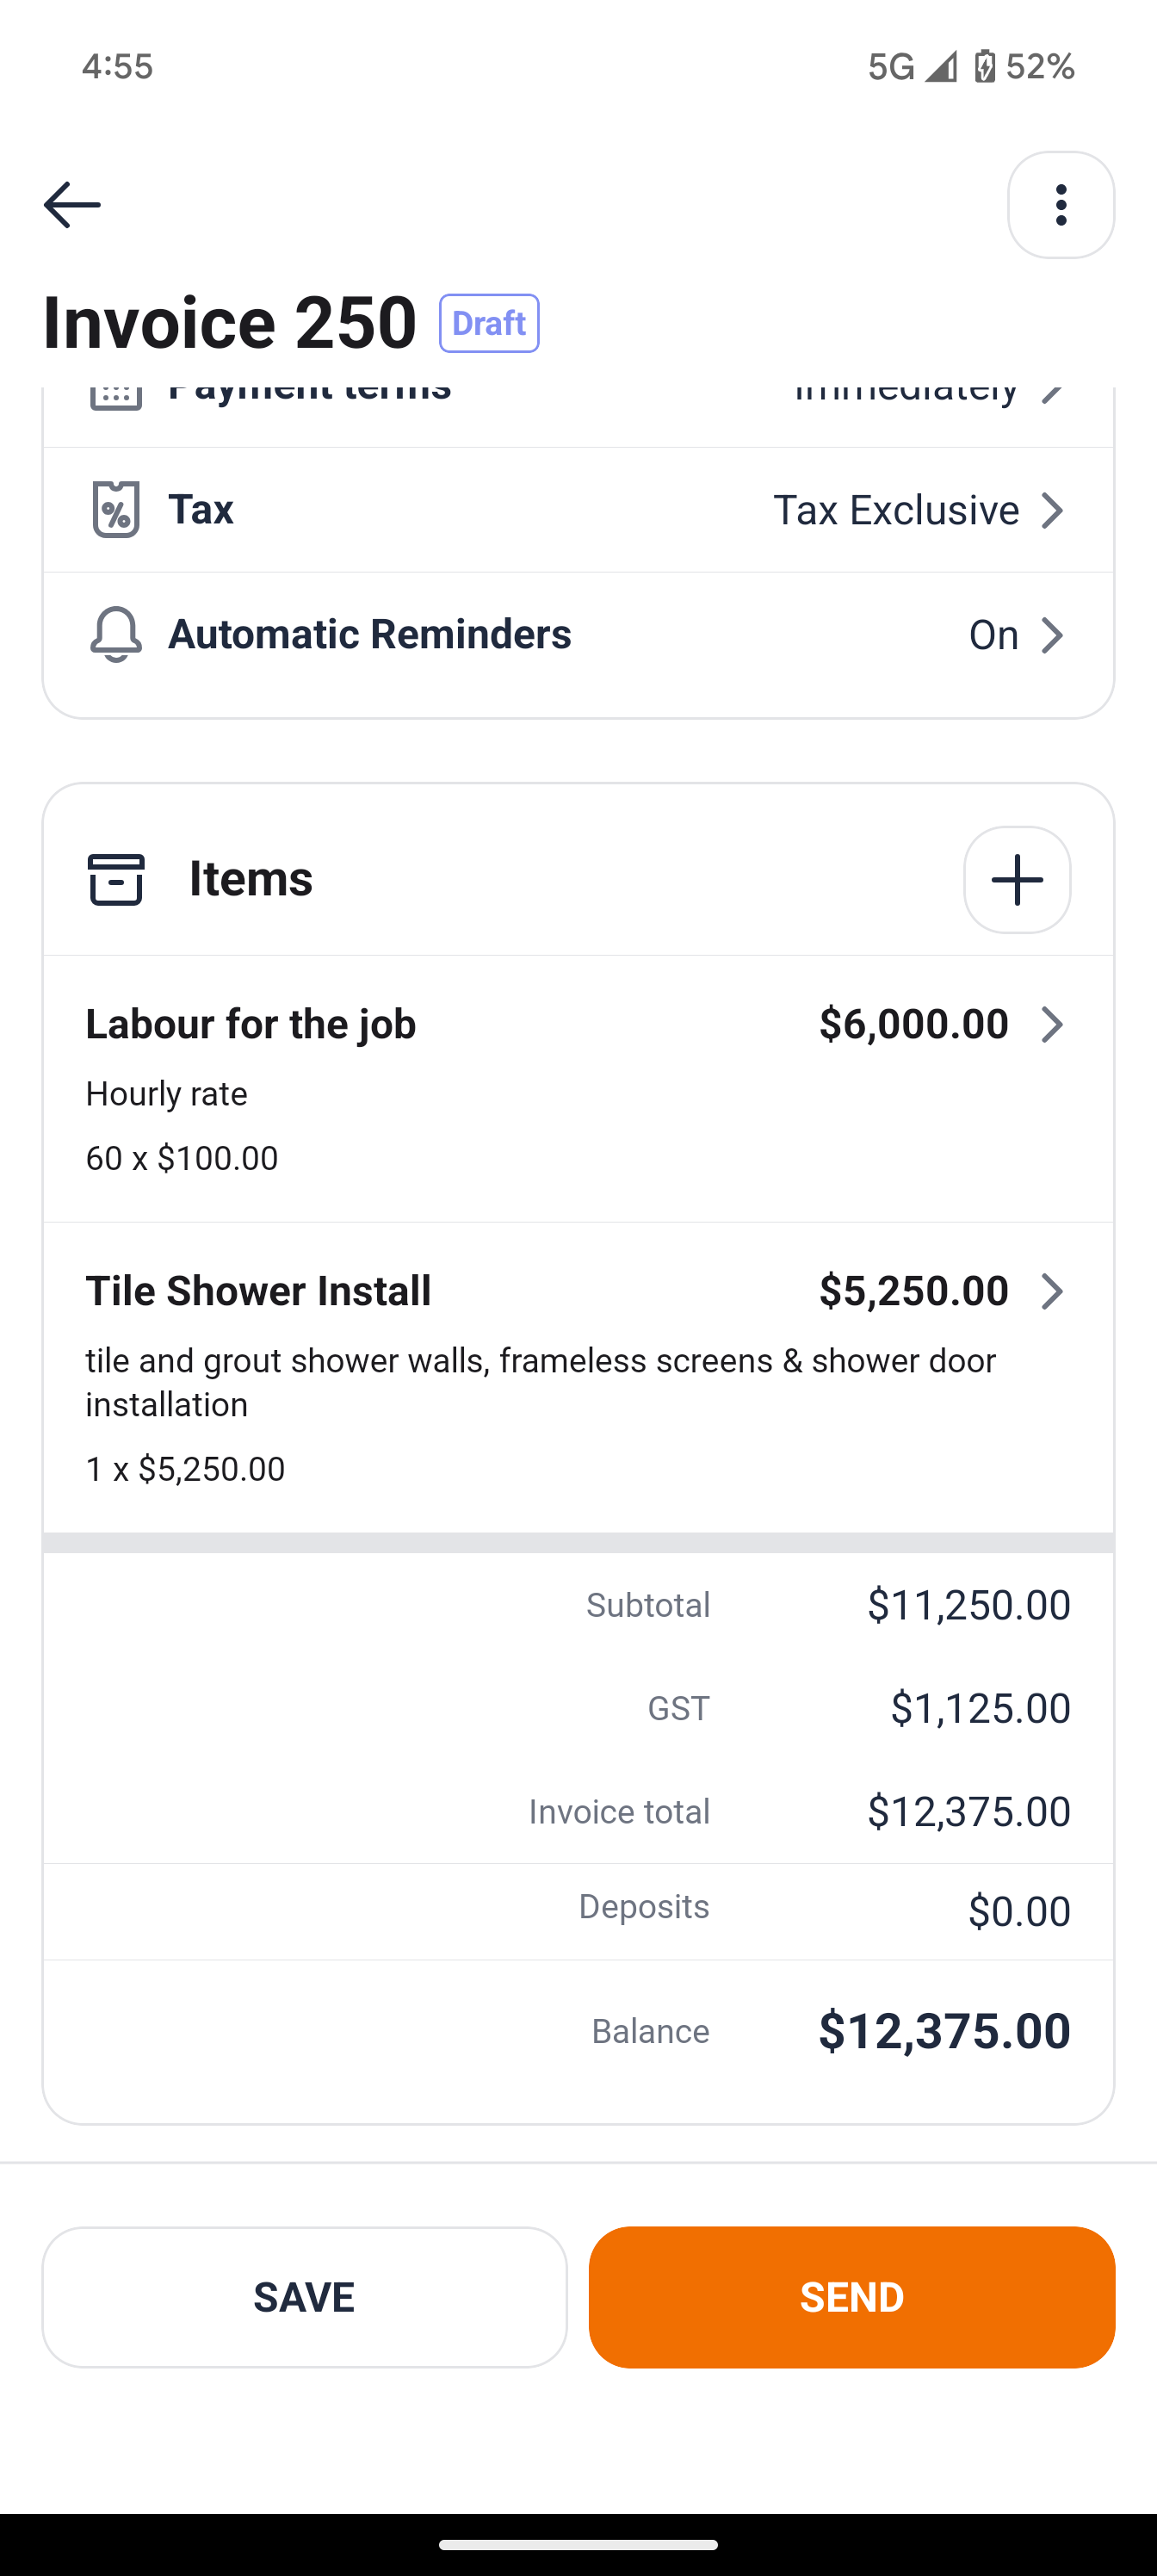Viewport: 1157px width, 2576px height.
Task: Tap the Items archive box icon
Action: (x=116, y=880)
